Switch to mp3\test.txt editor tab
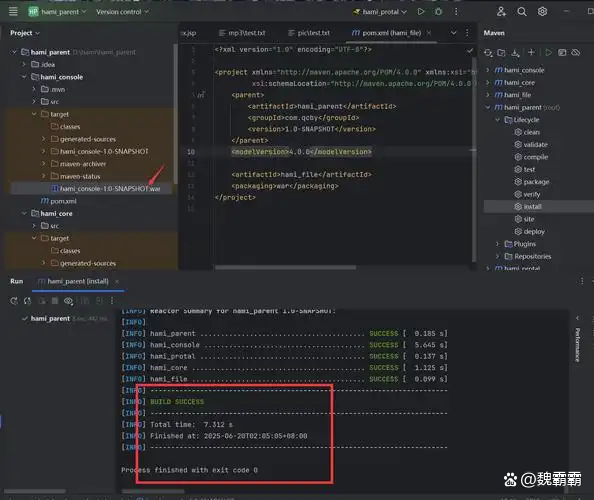The height and width of the screenshot is (500, 594). pyautogui.click(x=242, y=33)
